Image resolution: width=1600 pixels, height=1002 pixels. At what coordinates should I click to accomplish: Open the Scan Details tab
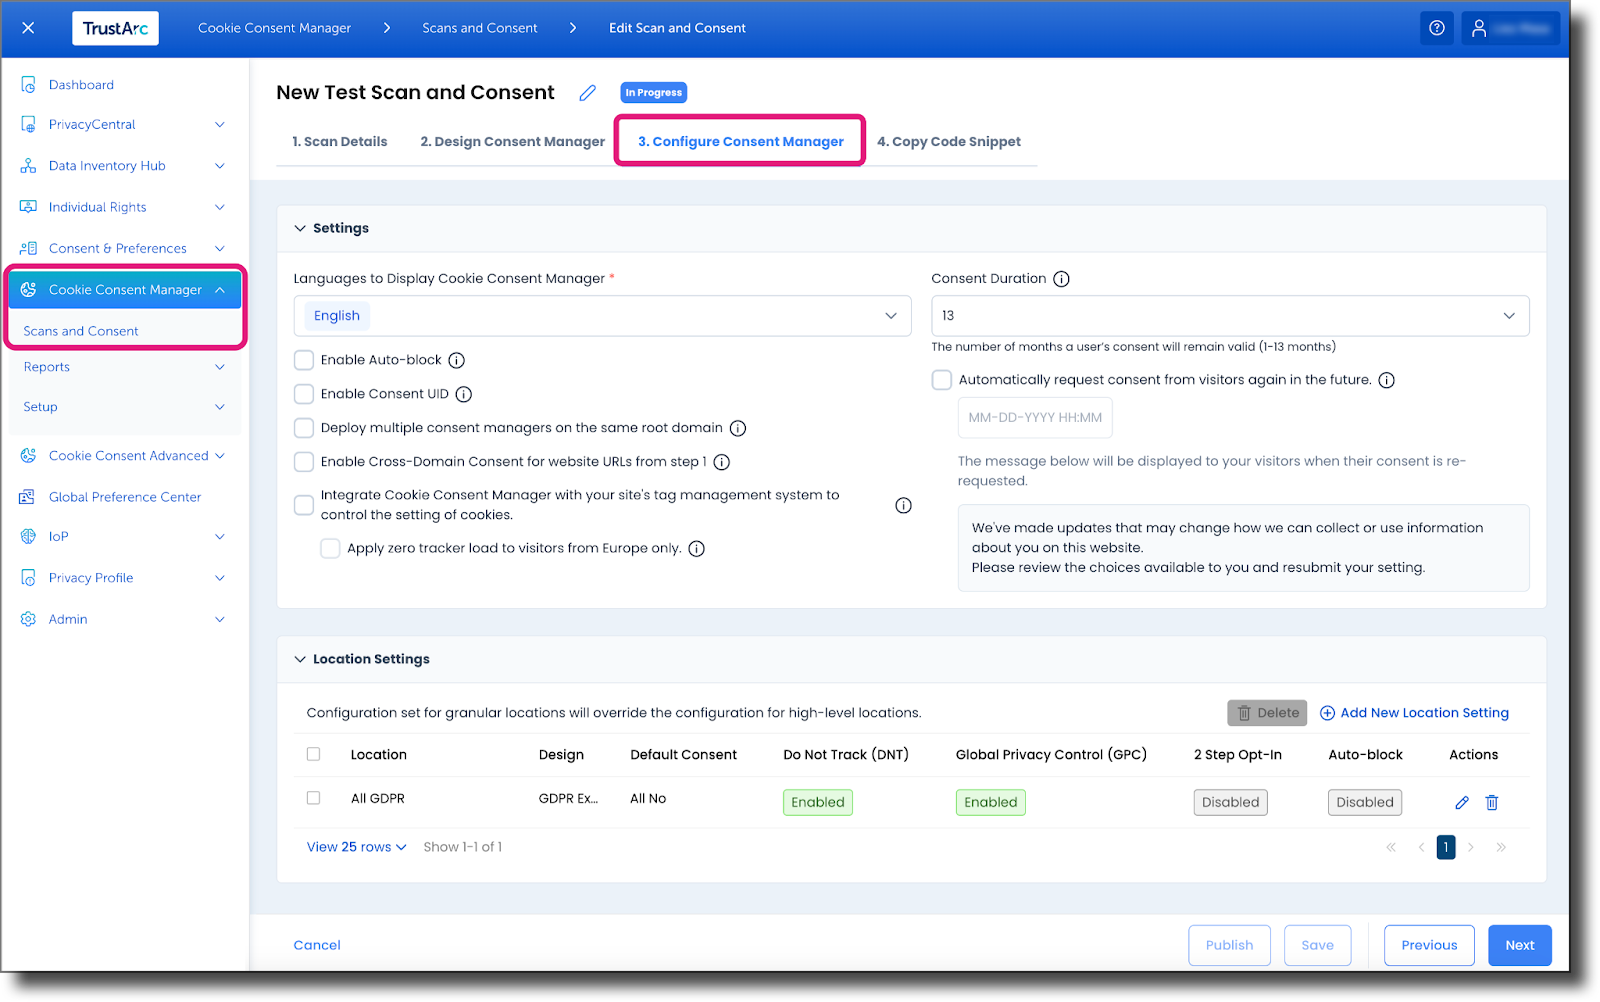coord(340,141)
